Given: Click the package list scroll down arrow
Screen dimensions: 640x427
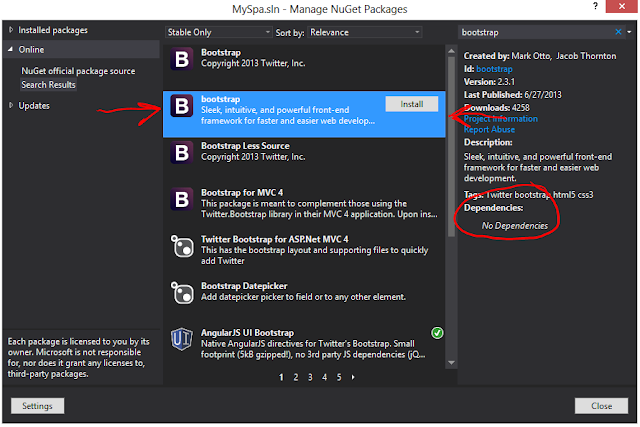Looking at the screenshot, I should click(451, 363).
